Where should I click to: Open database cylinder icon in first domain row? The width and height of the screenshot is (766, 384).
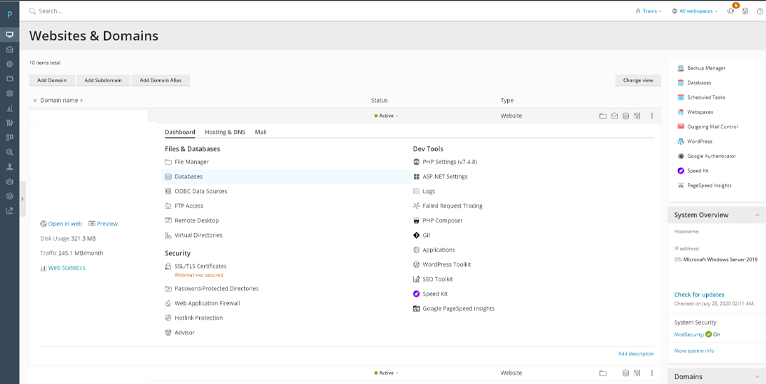click(x=626, y=116)
